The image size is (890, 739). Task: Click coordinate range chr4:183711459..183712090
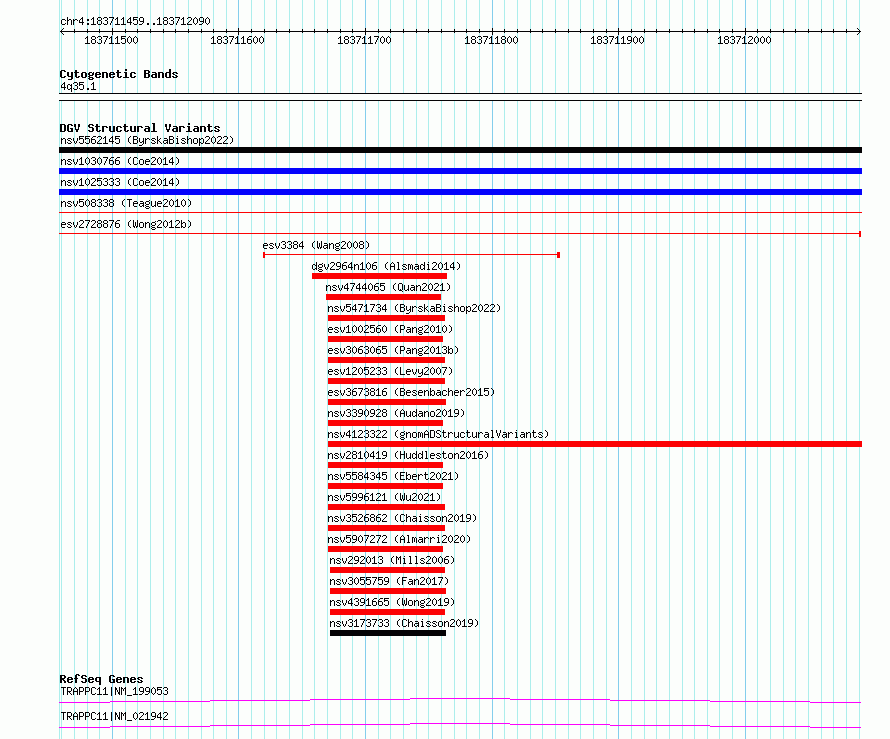click(x=135, y=21)
